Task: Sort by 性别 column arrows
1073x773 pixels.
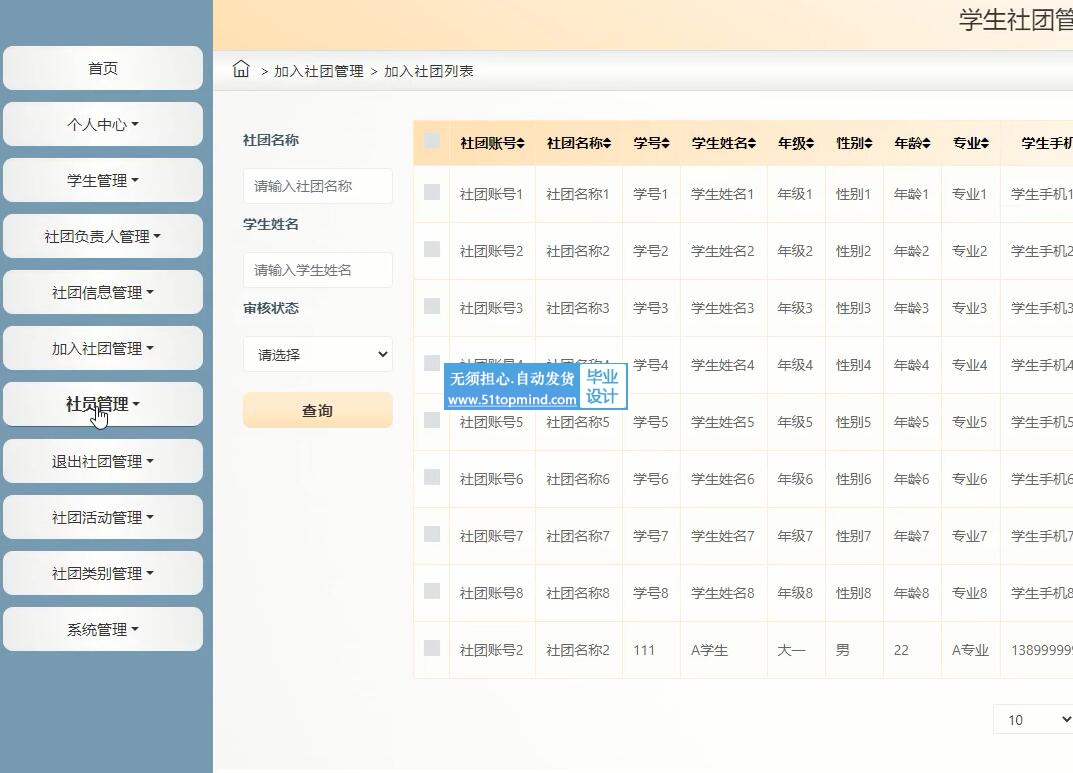Action: click(868, 143)
